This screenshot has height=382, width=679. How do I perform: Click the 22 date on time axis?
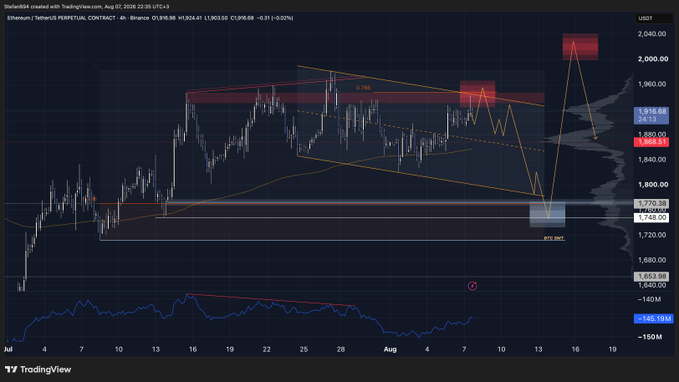(267, 349)
